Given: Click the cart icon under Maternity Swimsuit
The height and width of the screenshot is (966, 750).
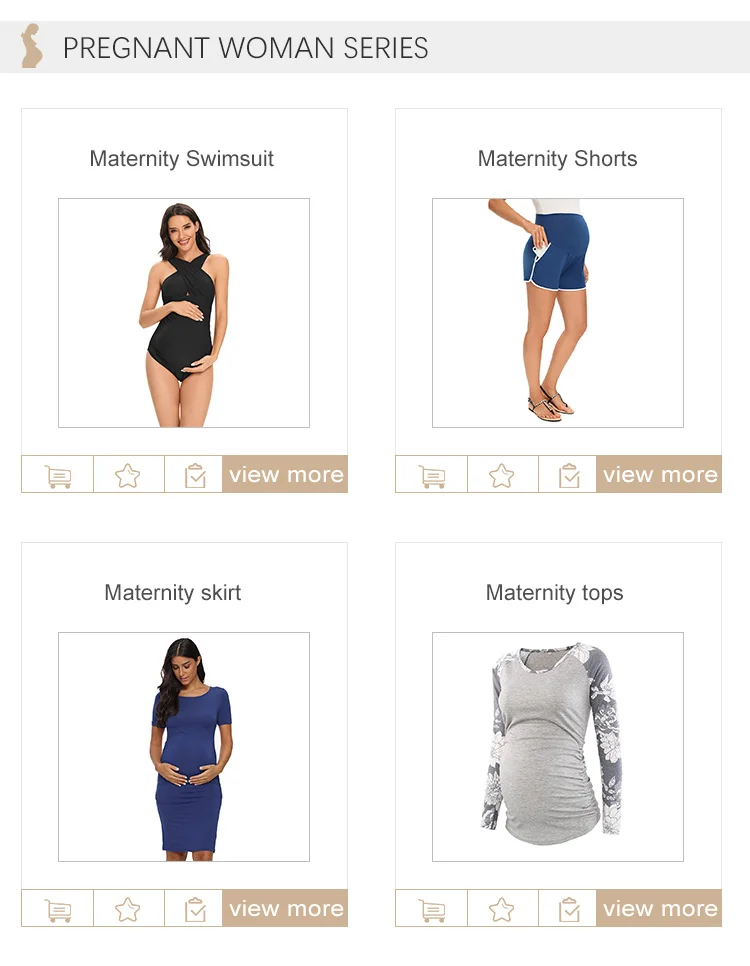Looking at the screenshot, I should click(58, 476).
